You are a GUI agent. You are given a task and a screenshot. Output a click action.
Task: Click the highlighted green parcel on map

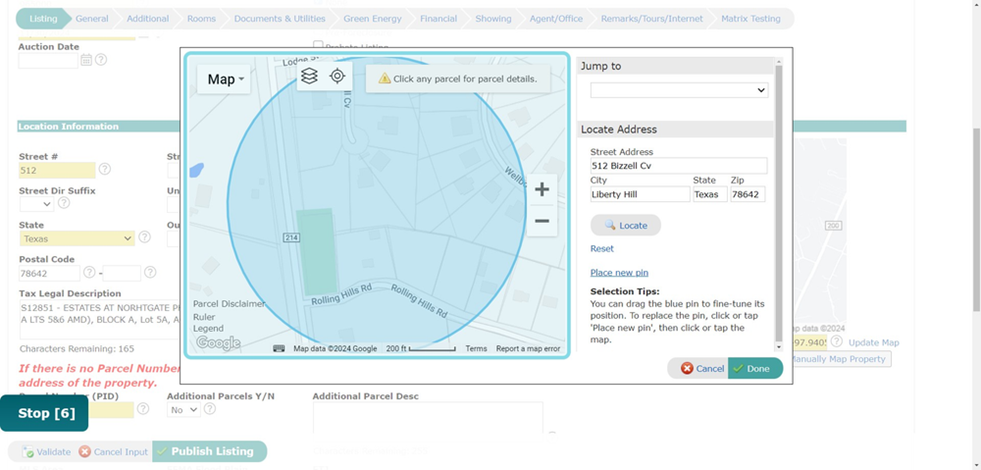316,252
